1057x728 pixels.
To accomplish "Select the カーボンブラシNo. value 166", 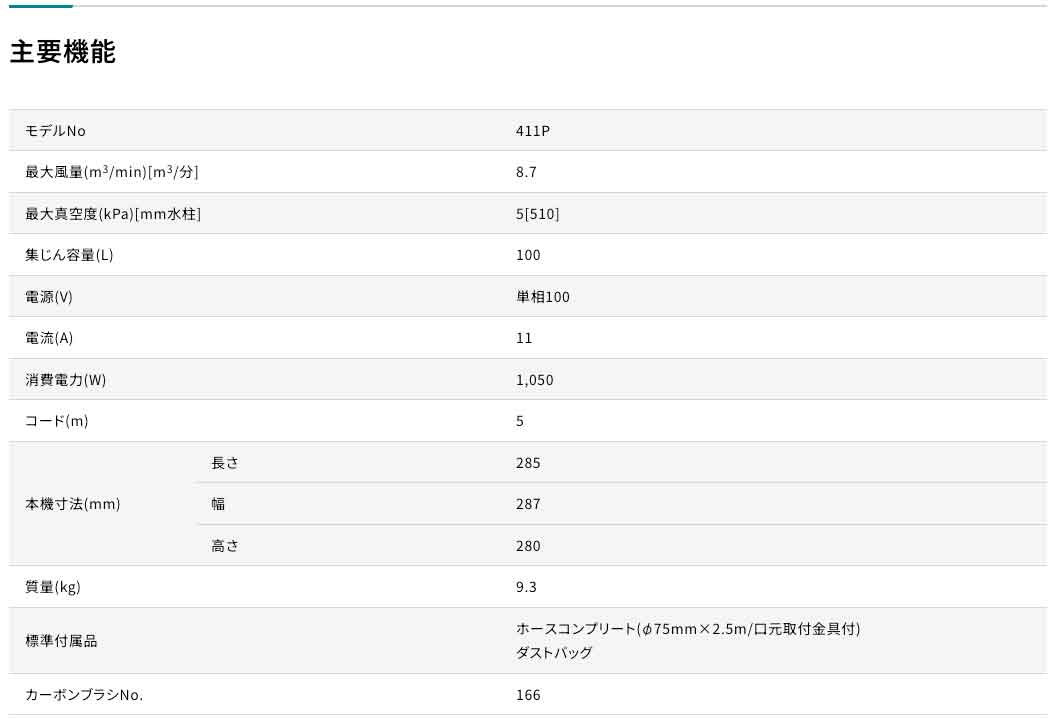I will tap(528, 695).
